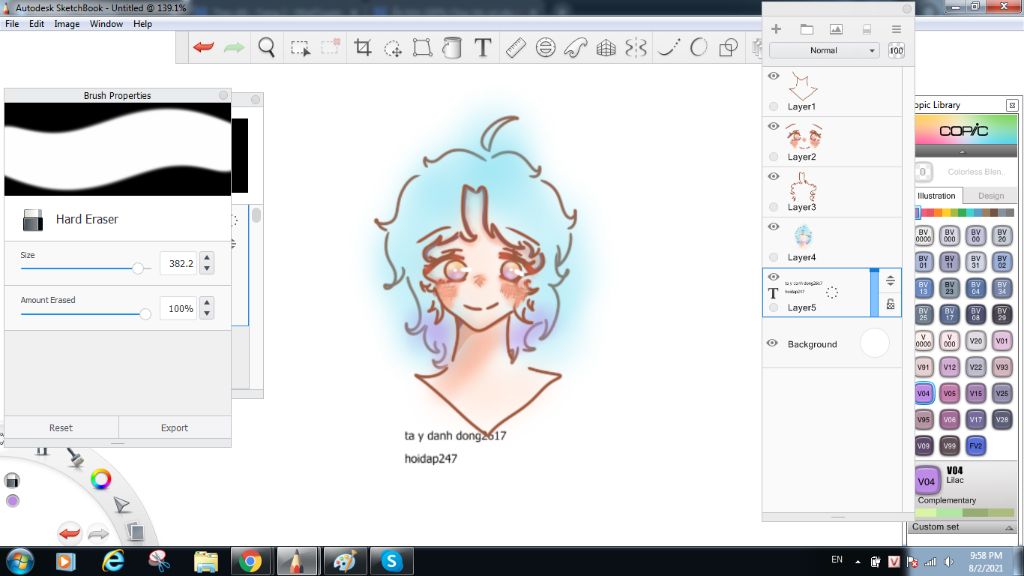Enable Steady Stroke tool
This screenshot has width=1024, height=576.
668,47
